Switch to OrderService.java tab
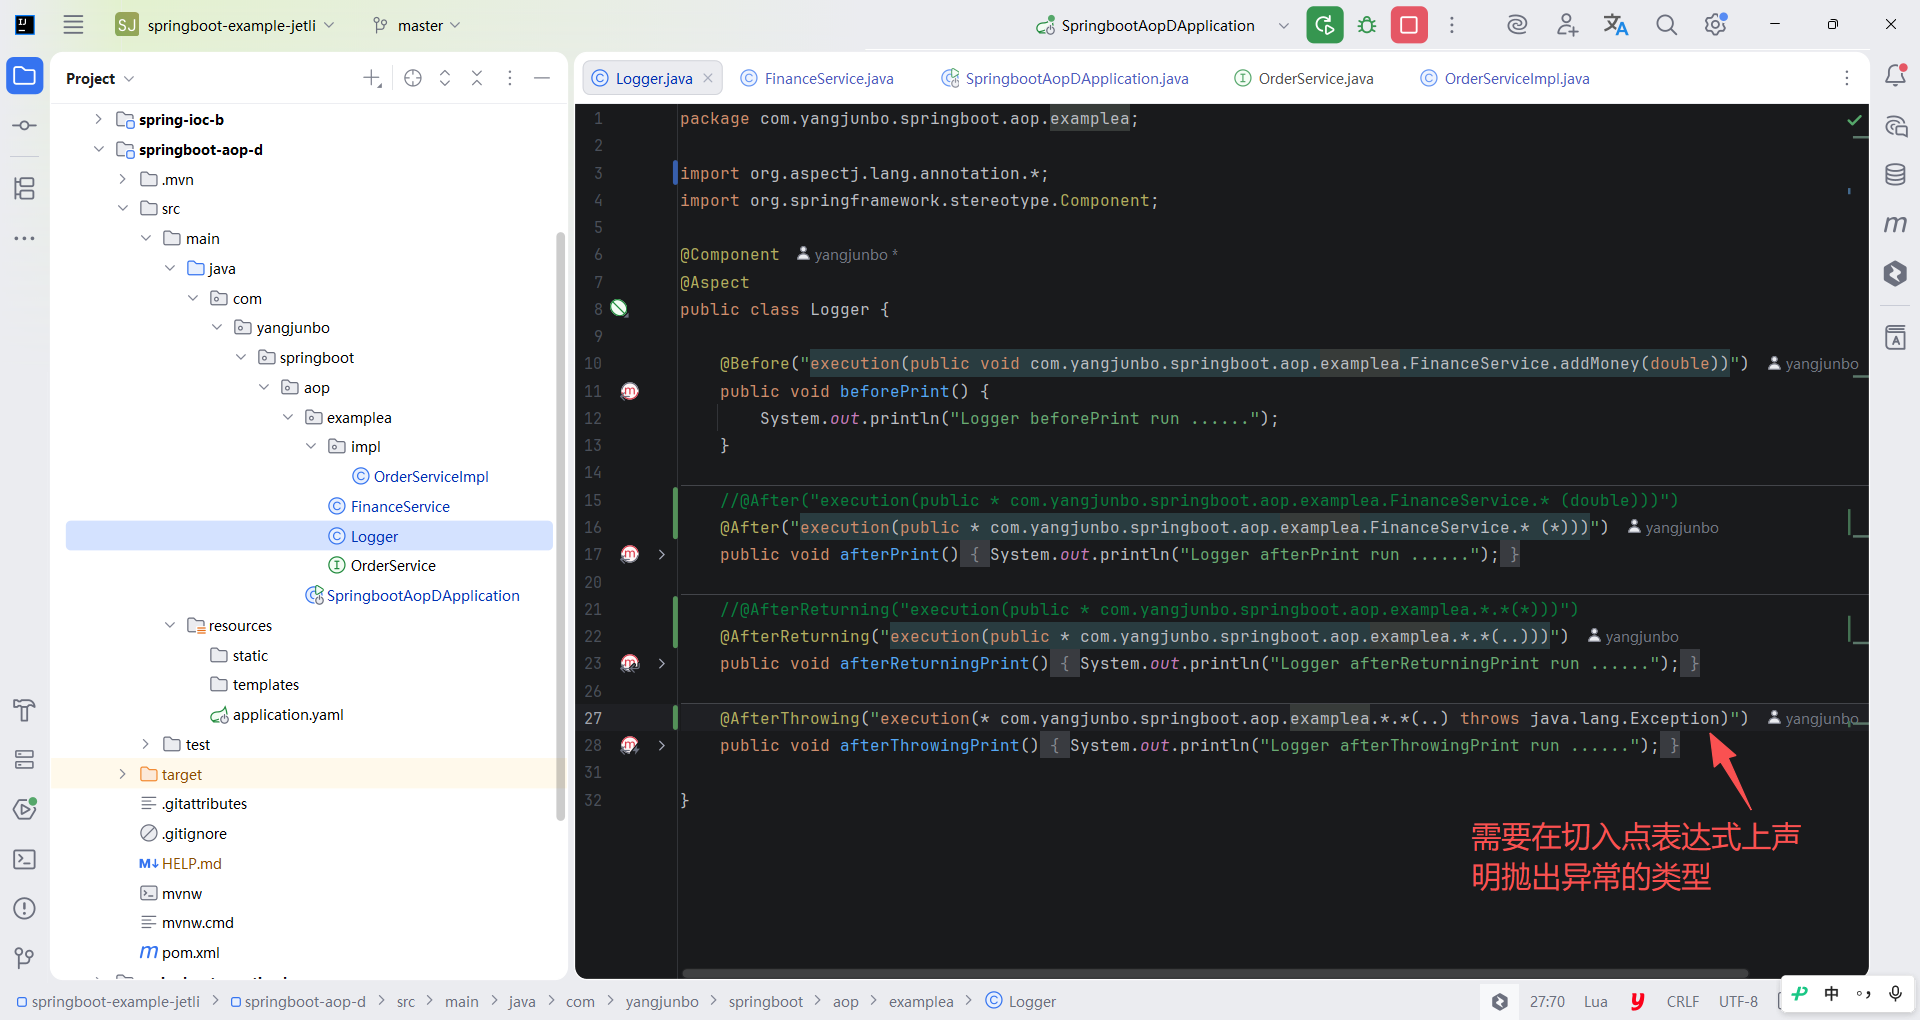 (1304, 78)
